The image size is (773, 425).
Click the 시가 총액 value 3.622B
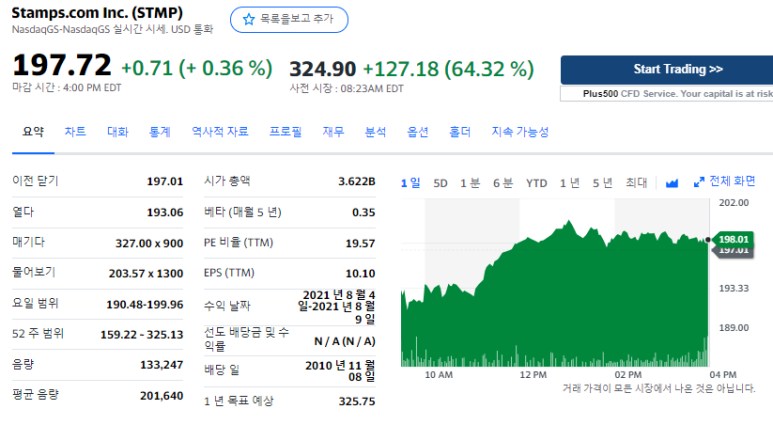pos(357,181)
